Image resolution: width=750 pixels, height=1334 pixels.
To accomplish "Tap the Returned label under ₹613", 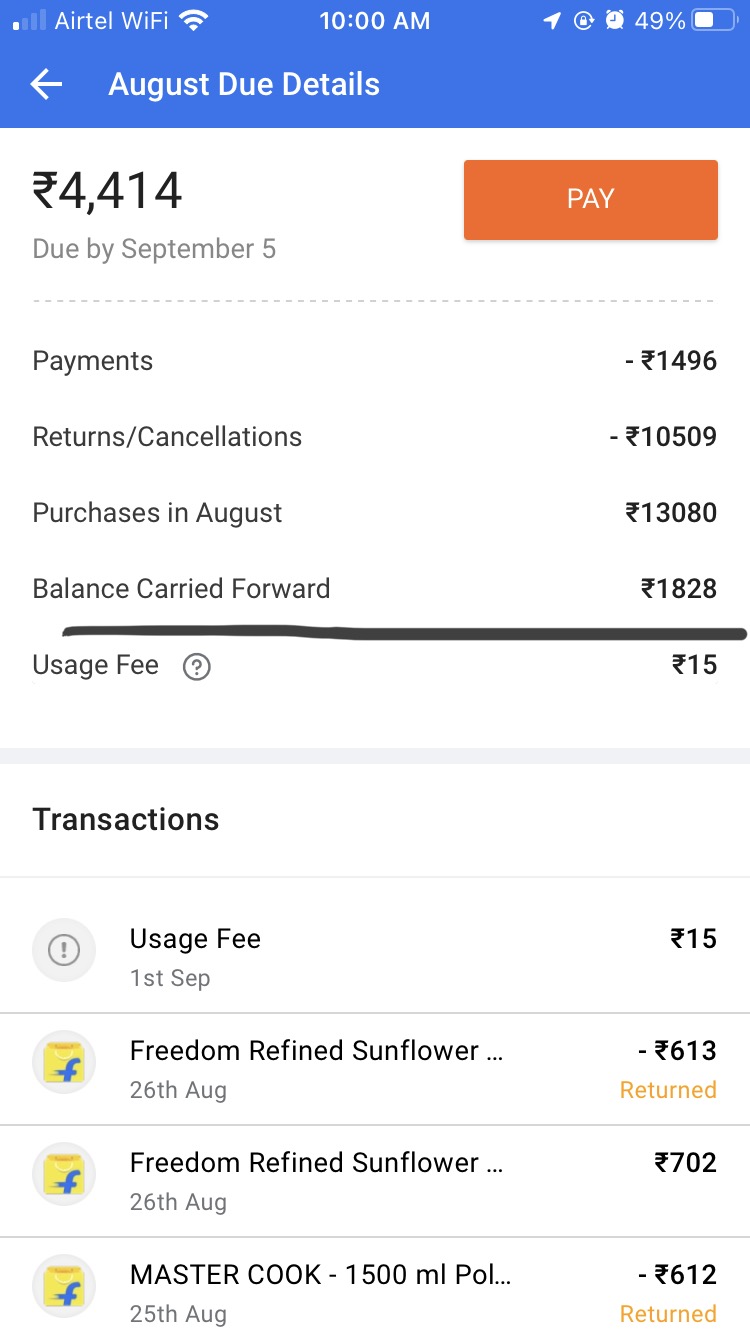I will (x=668, y=1090).
